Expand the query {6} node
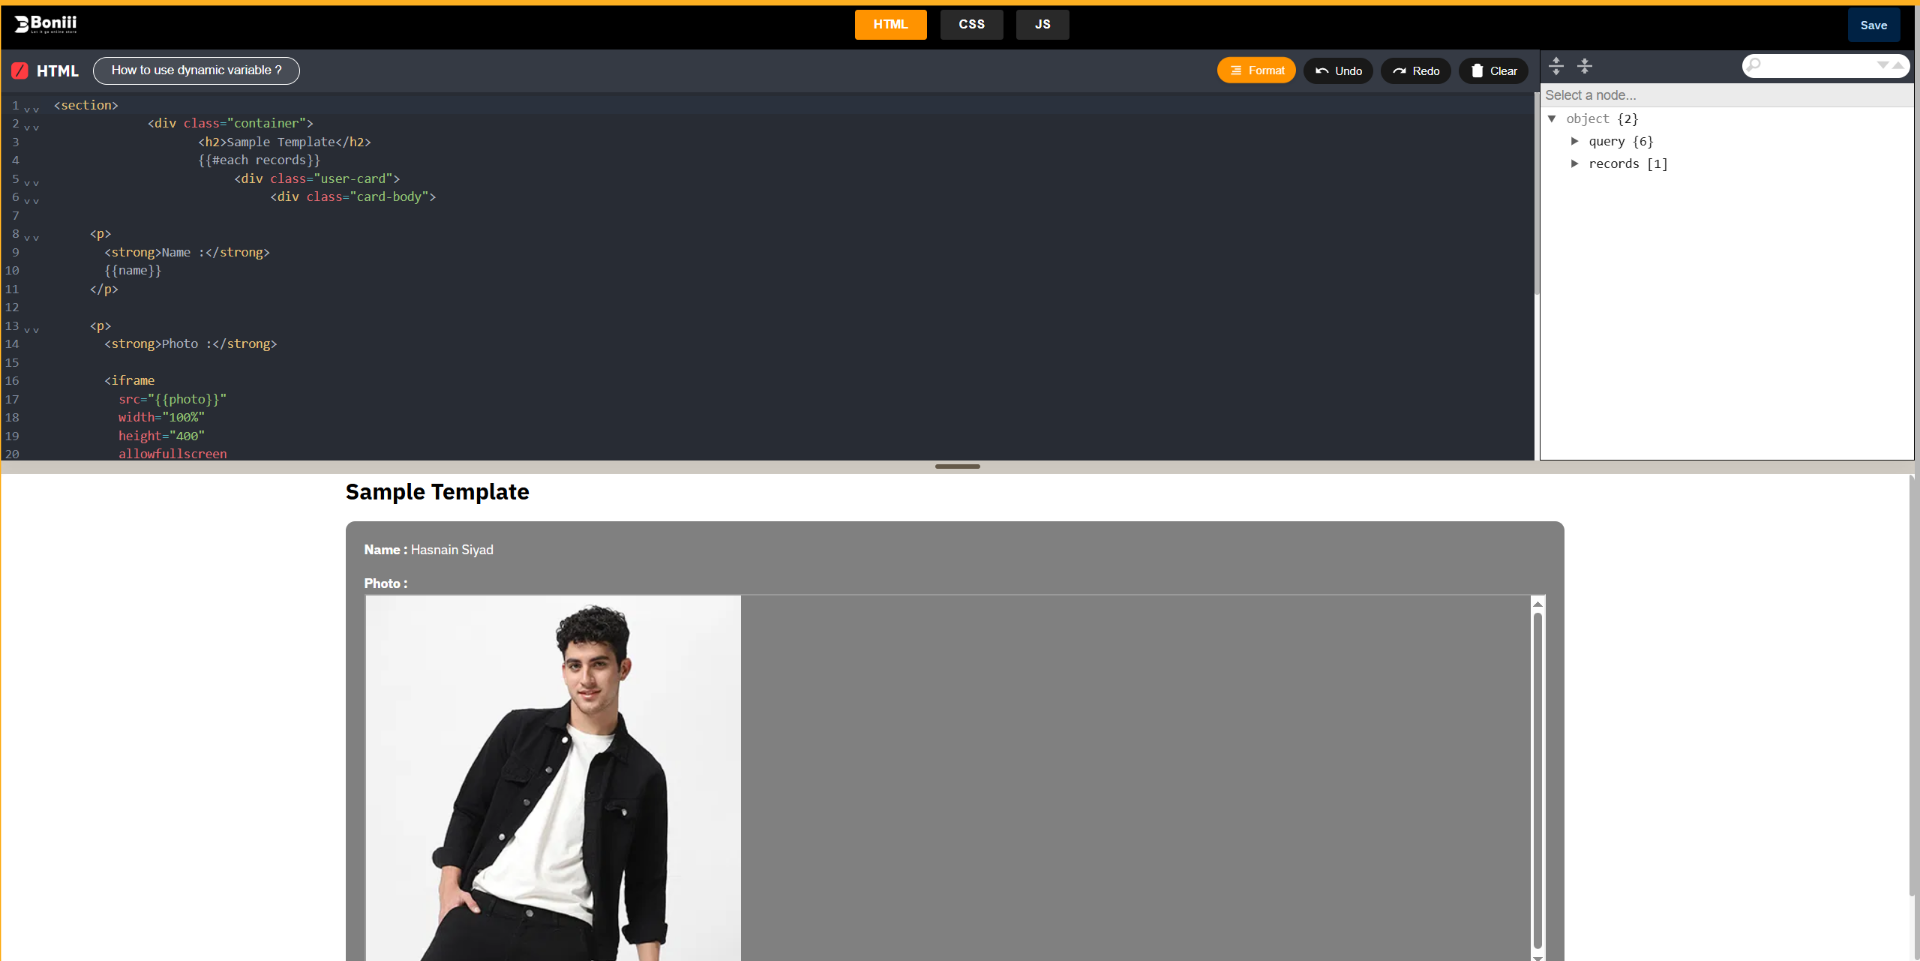This screenshot has height=961, width=1920. (x=1576, y=141)
